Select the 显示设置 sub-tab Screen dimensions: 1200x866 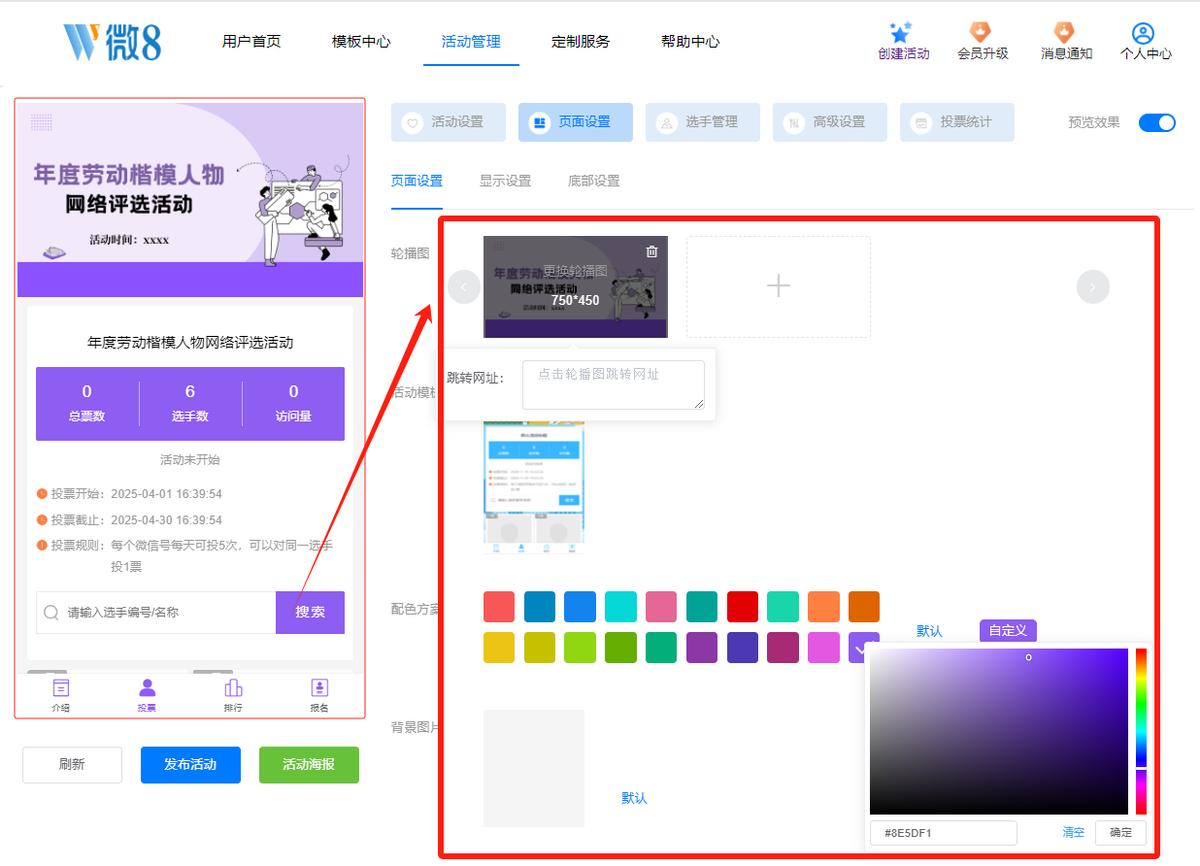(505, 181)
